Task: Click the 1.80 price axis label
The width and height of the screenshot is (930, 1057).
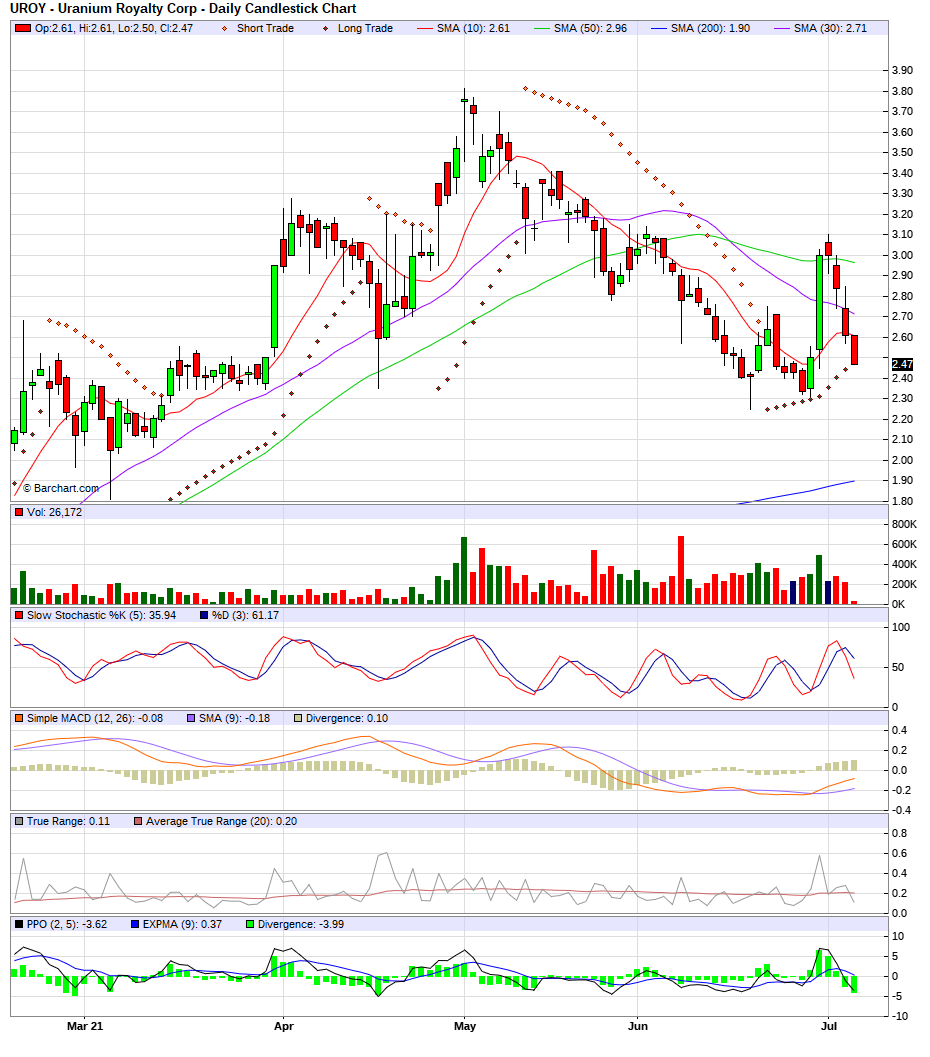Action: pyautogui.click(x=902, y=502)
